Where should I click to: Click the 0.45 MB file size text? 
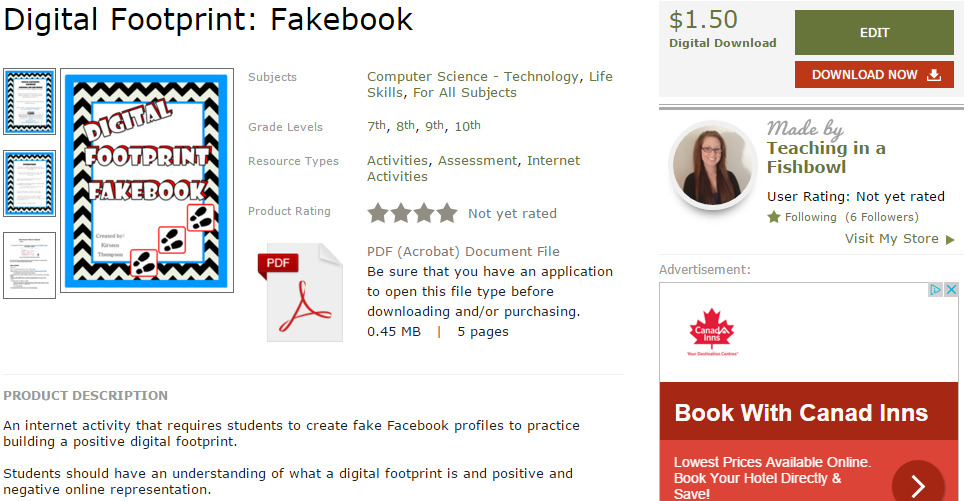(394, 332)
